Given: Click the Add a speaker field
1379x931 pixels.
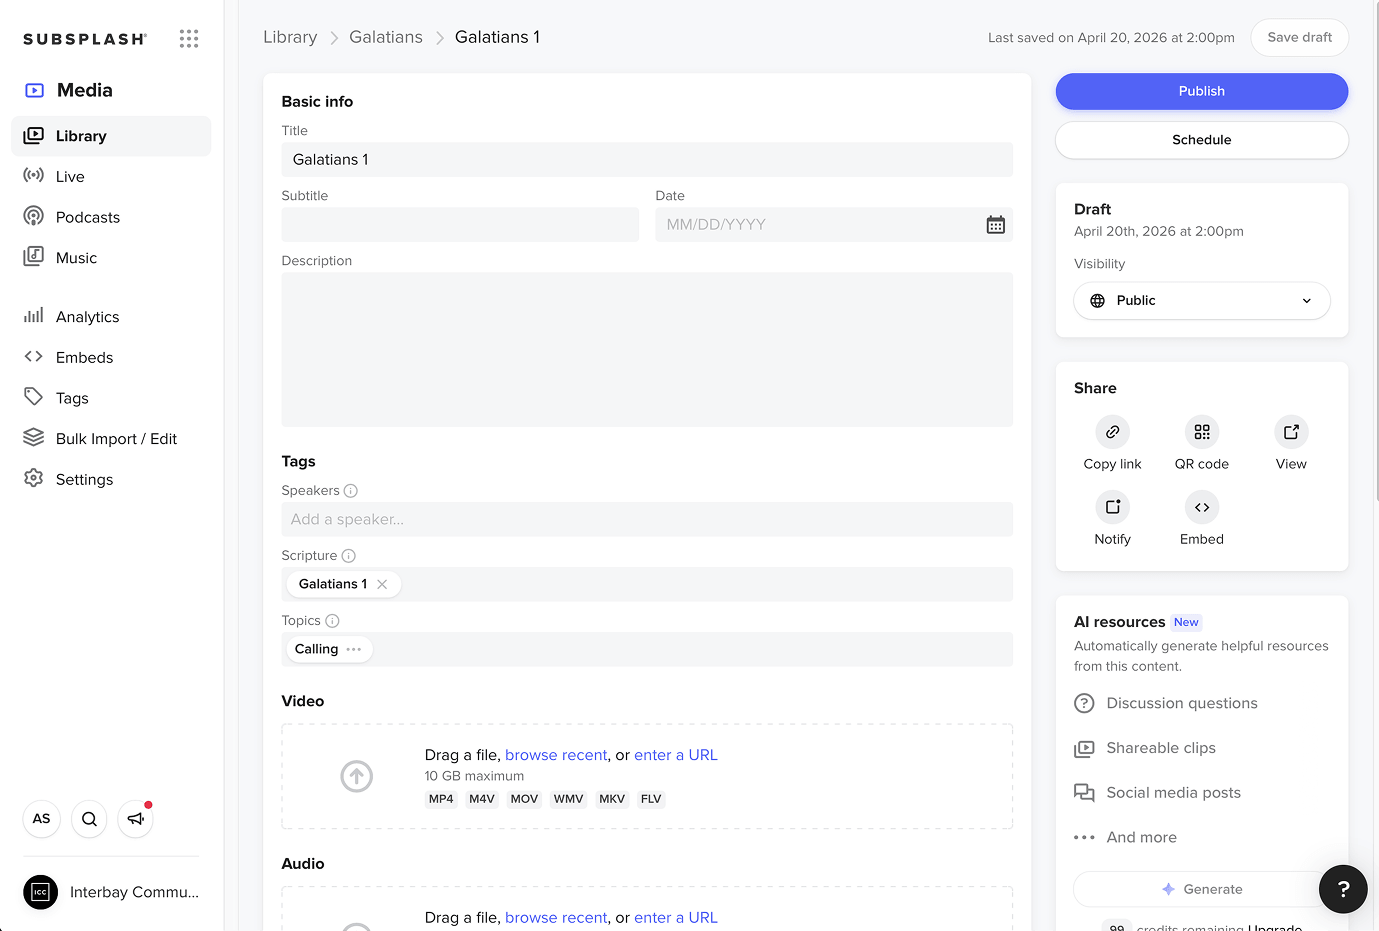Looking at the screenshot, I should 647,520.
